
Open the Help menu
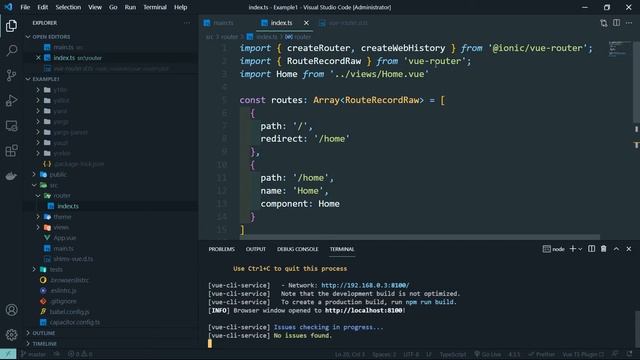180,7
